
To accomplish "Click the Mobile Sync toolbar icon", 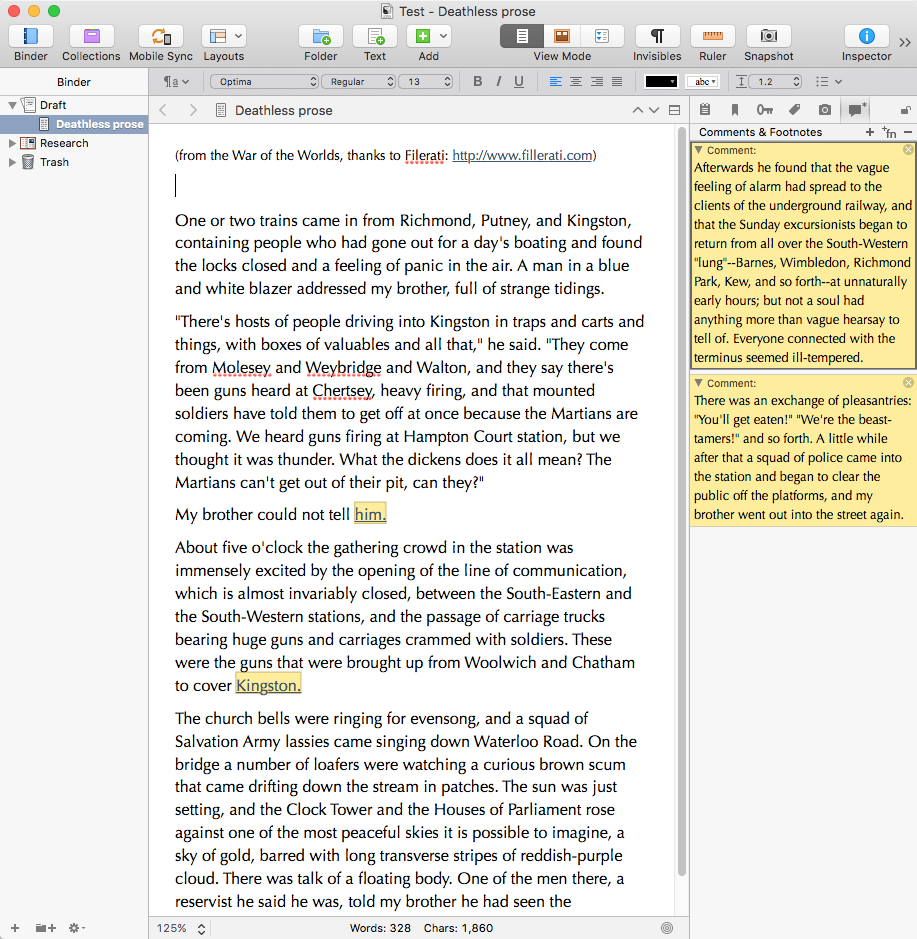I will [x=161, y=37].
